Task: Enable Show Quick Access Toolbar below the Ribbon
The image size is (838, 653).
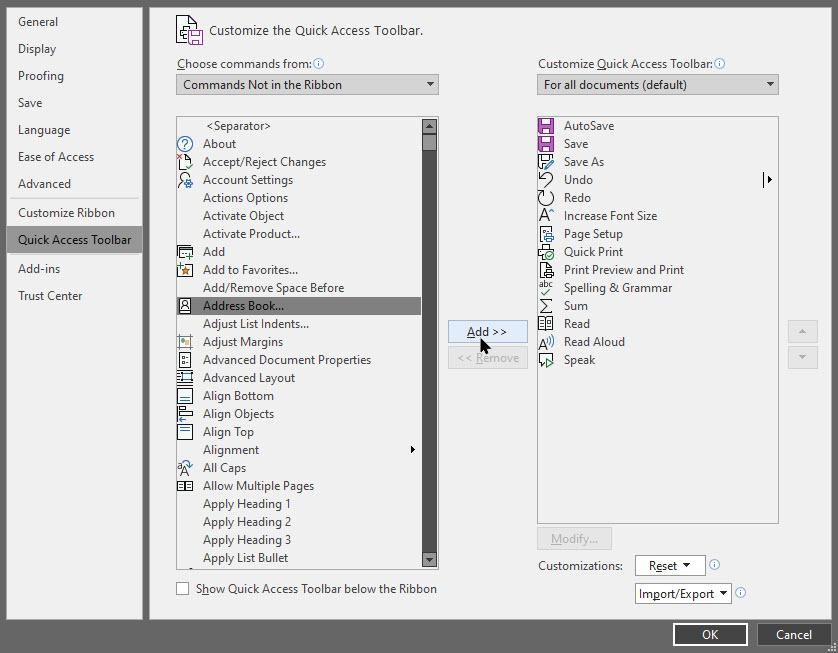Action: 183,589
